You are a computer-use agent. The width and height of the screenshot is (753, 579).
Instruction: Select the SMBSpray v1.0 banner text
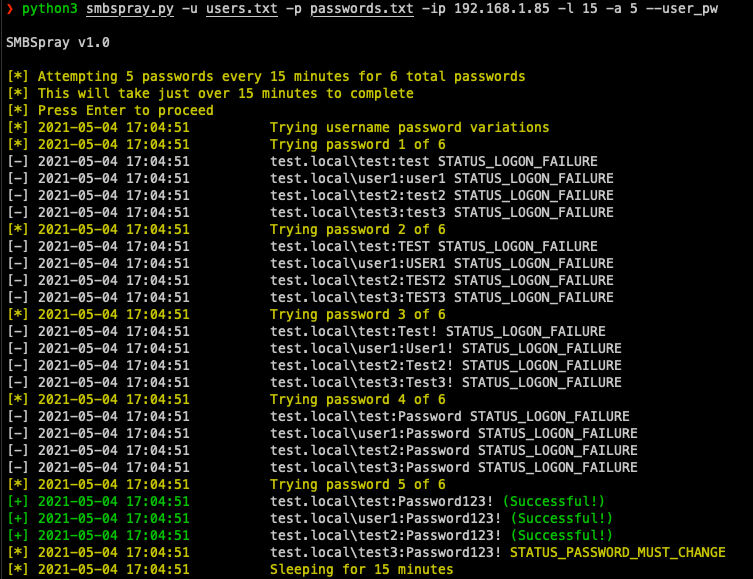point(58,43)
